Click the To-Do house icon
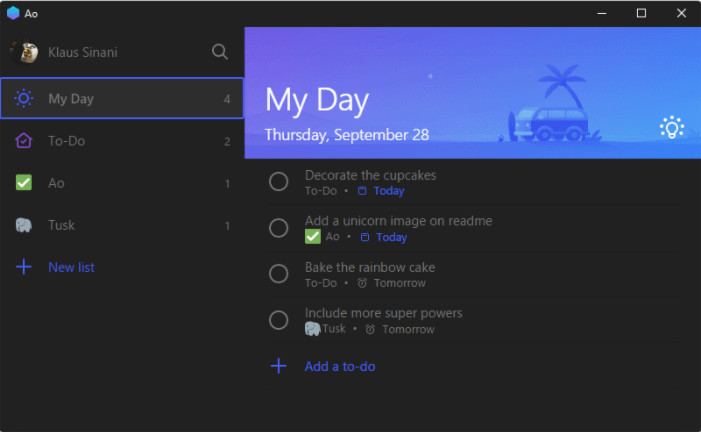 24,141
